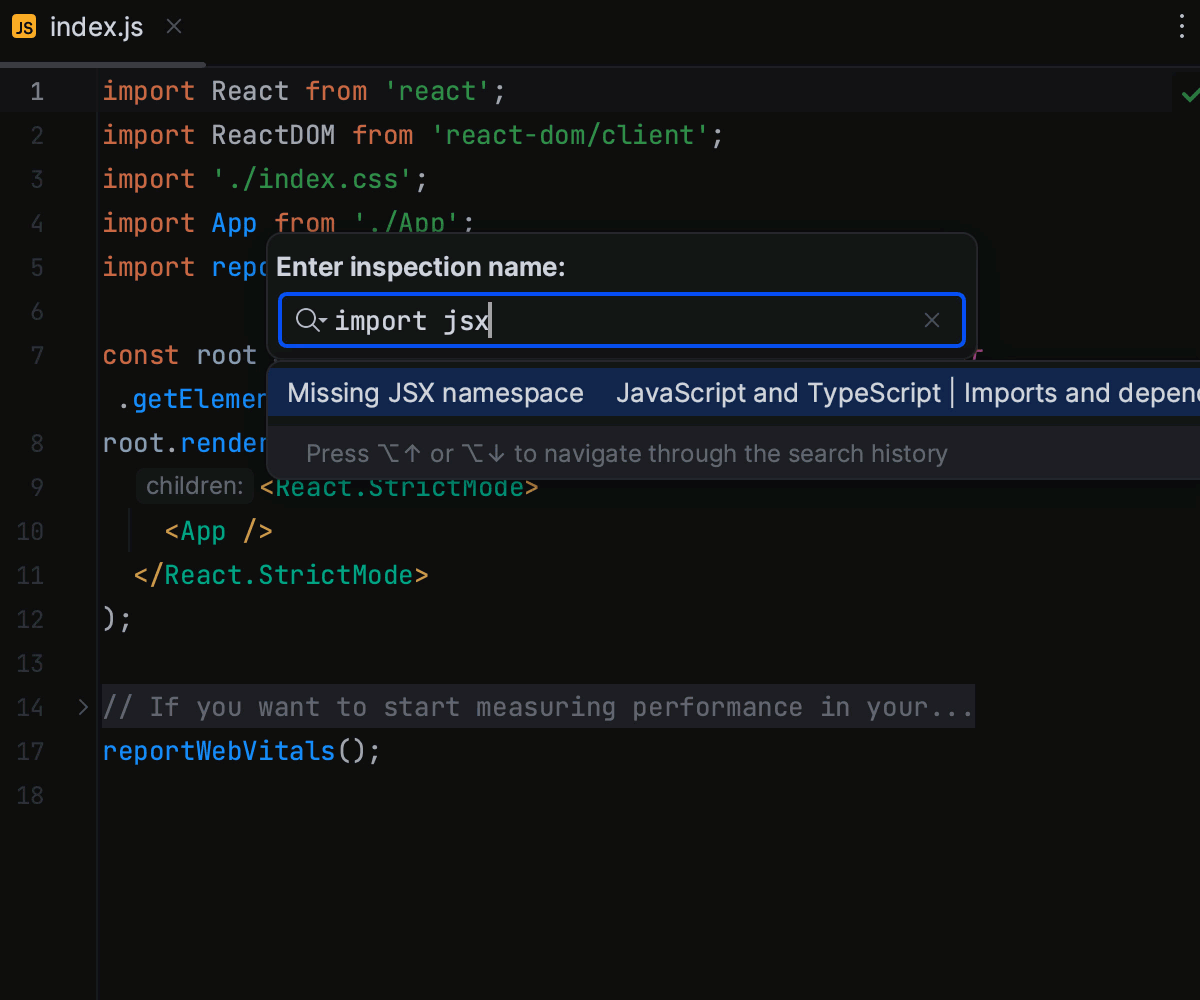
Task: Focus the Enter inspection name search field
Action: (620, 320)
